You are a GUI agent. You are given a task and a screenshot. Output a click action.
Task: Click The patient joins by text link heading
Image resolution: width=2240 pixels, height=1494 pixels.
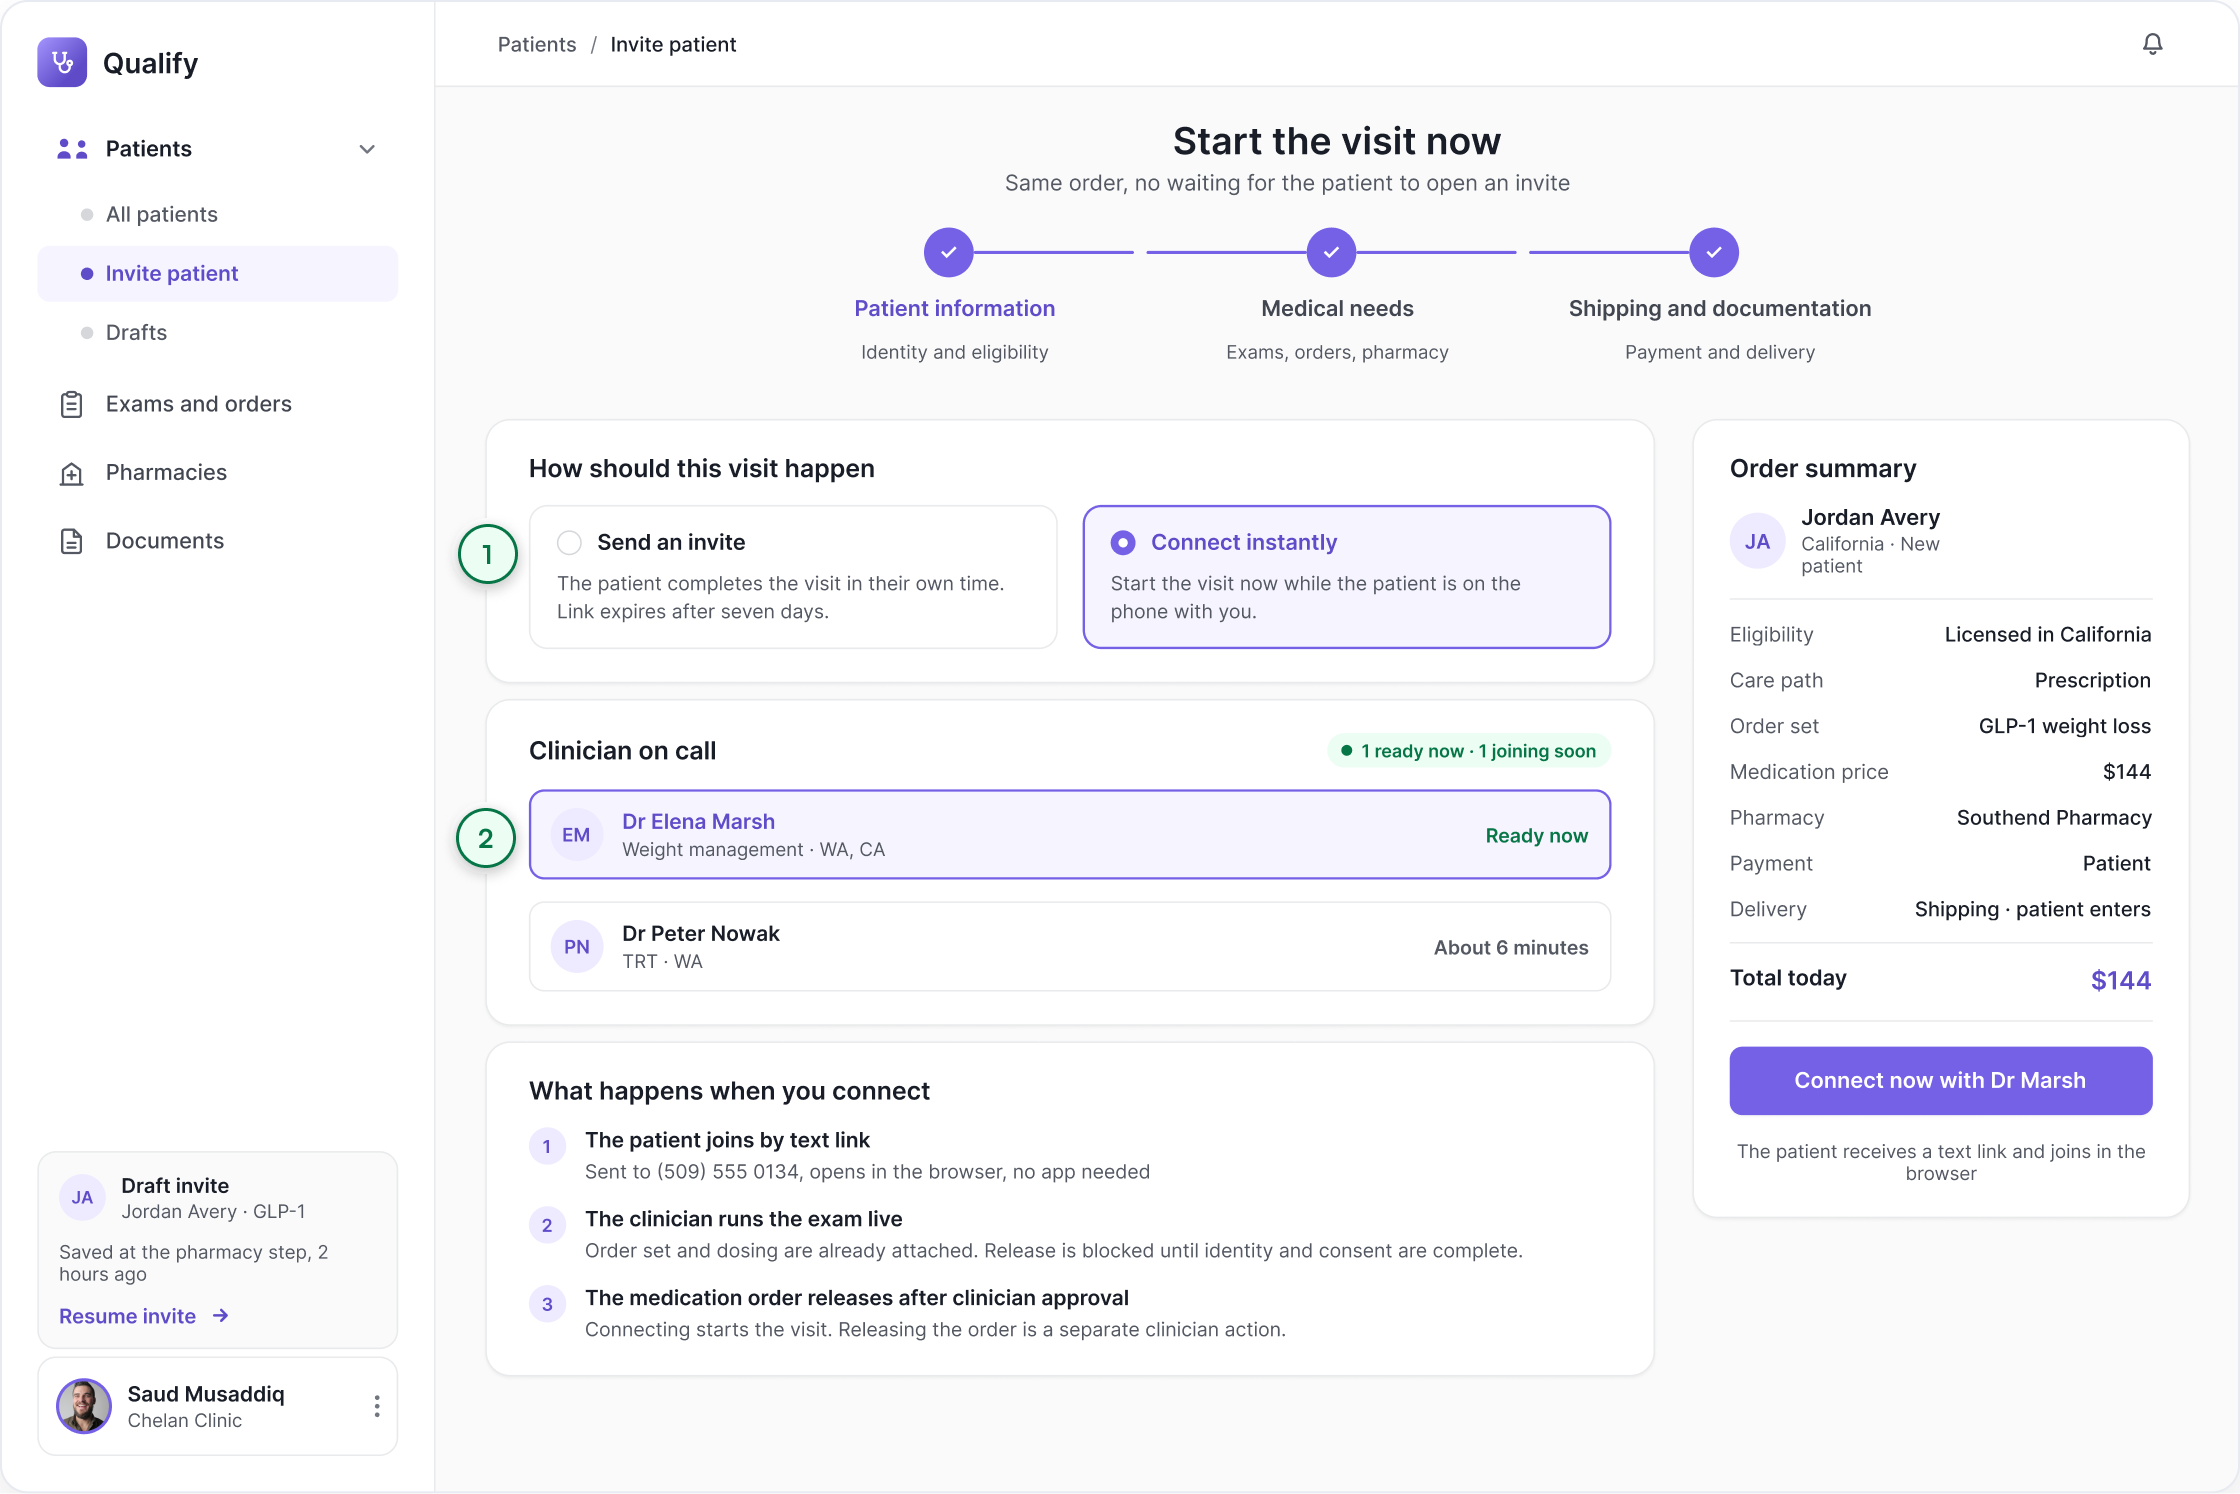[x=727, y=1140]
